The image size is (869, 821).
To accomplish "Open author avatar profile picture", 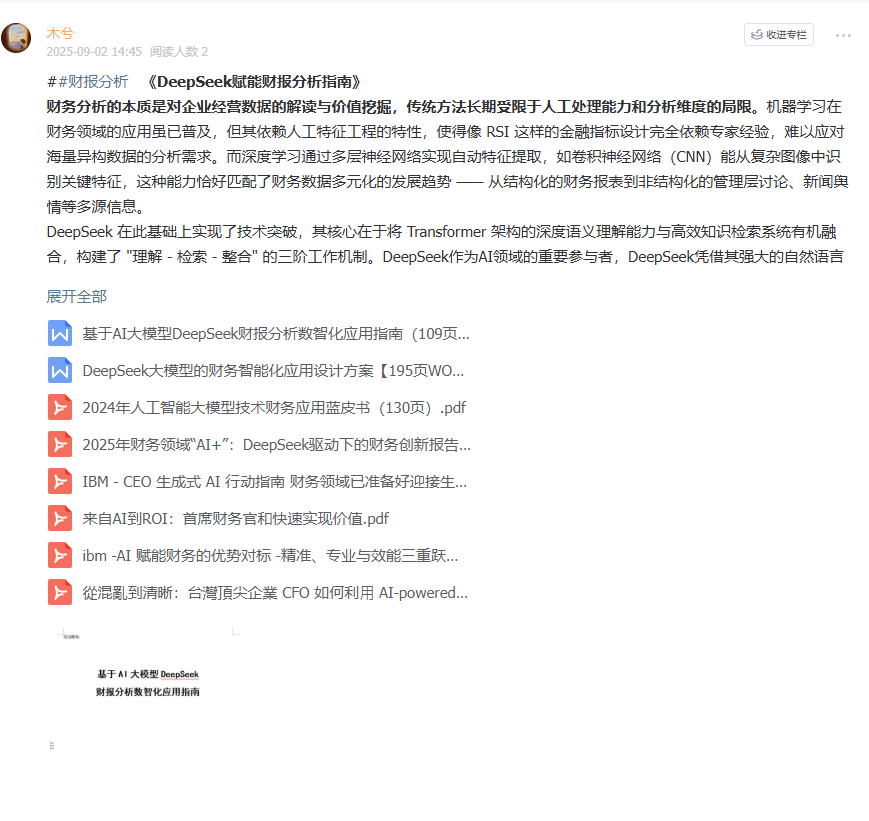I will click(16, 38).
